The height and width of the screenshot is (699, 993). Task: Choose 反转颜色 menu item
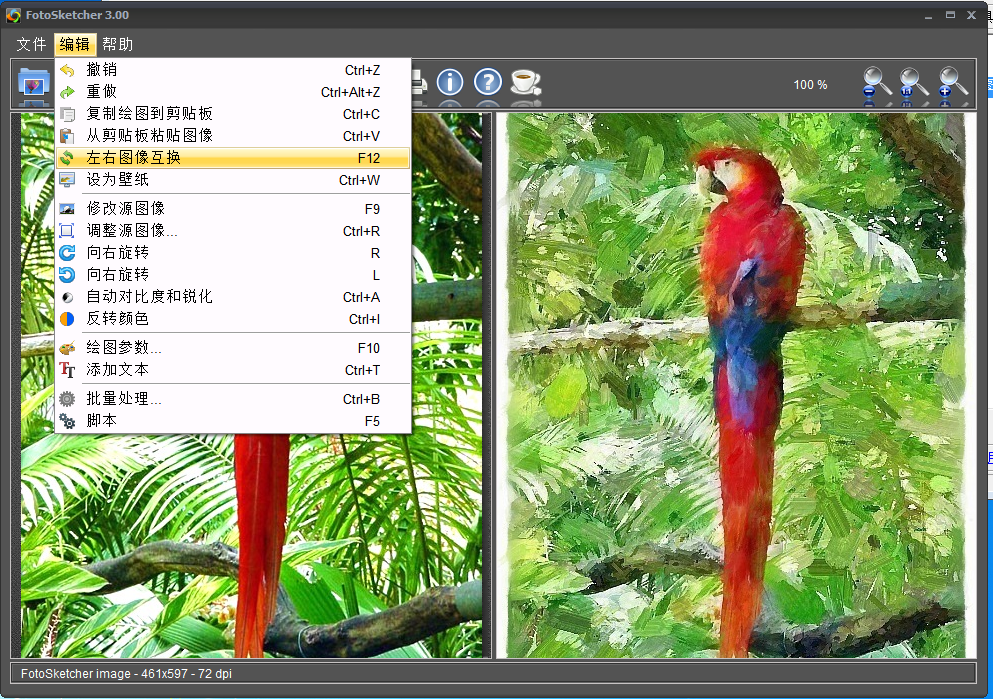click(117, 319)
